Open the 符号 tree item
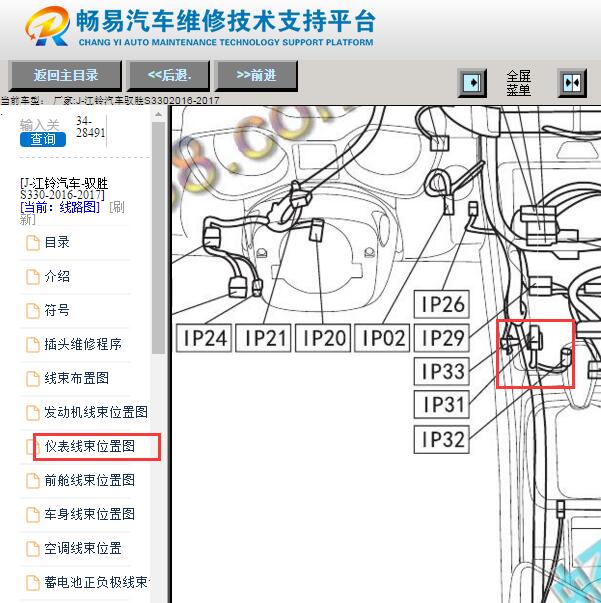The height and width of the screenshot is (603, 601). tap(57, 310)
